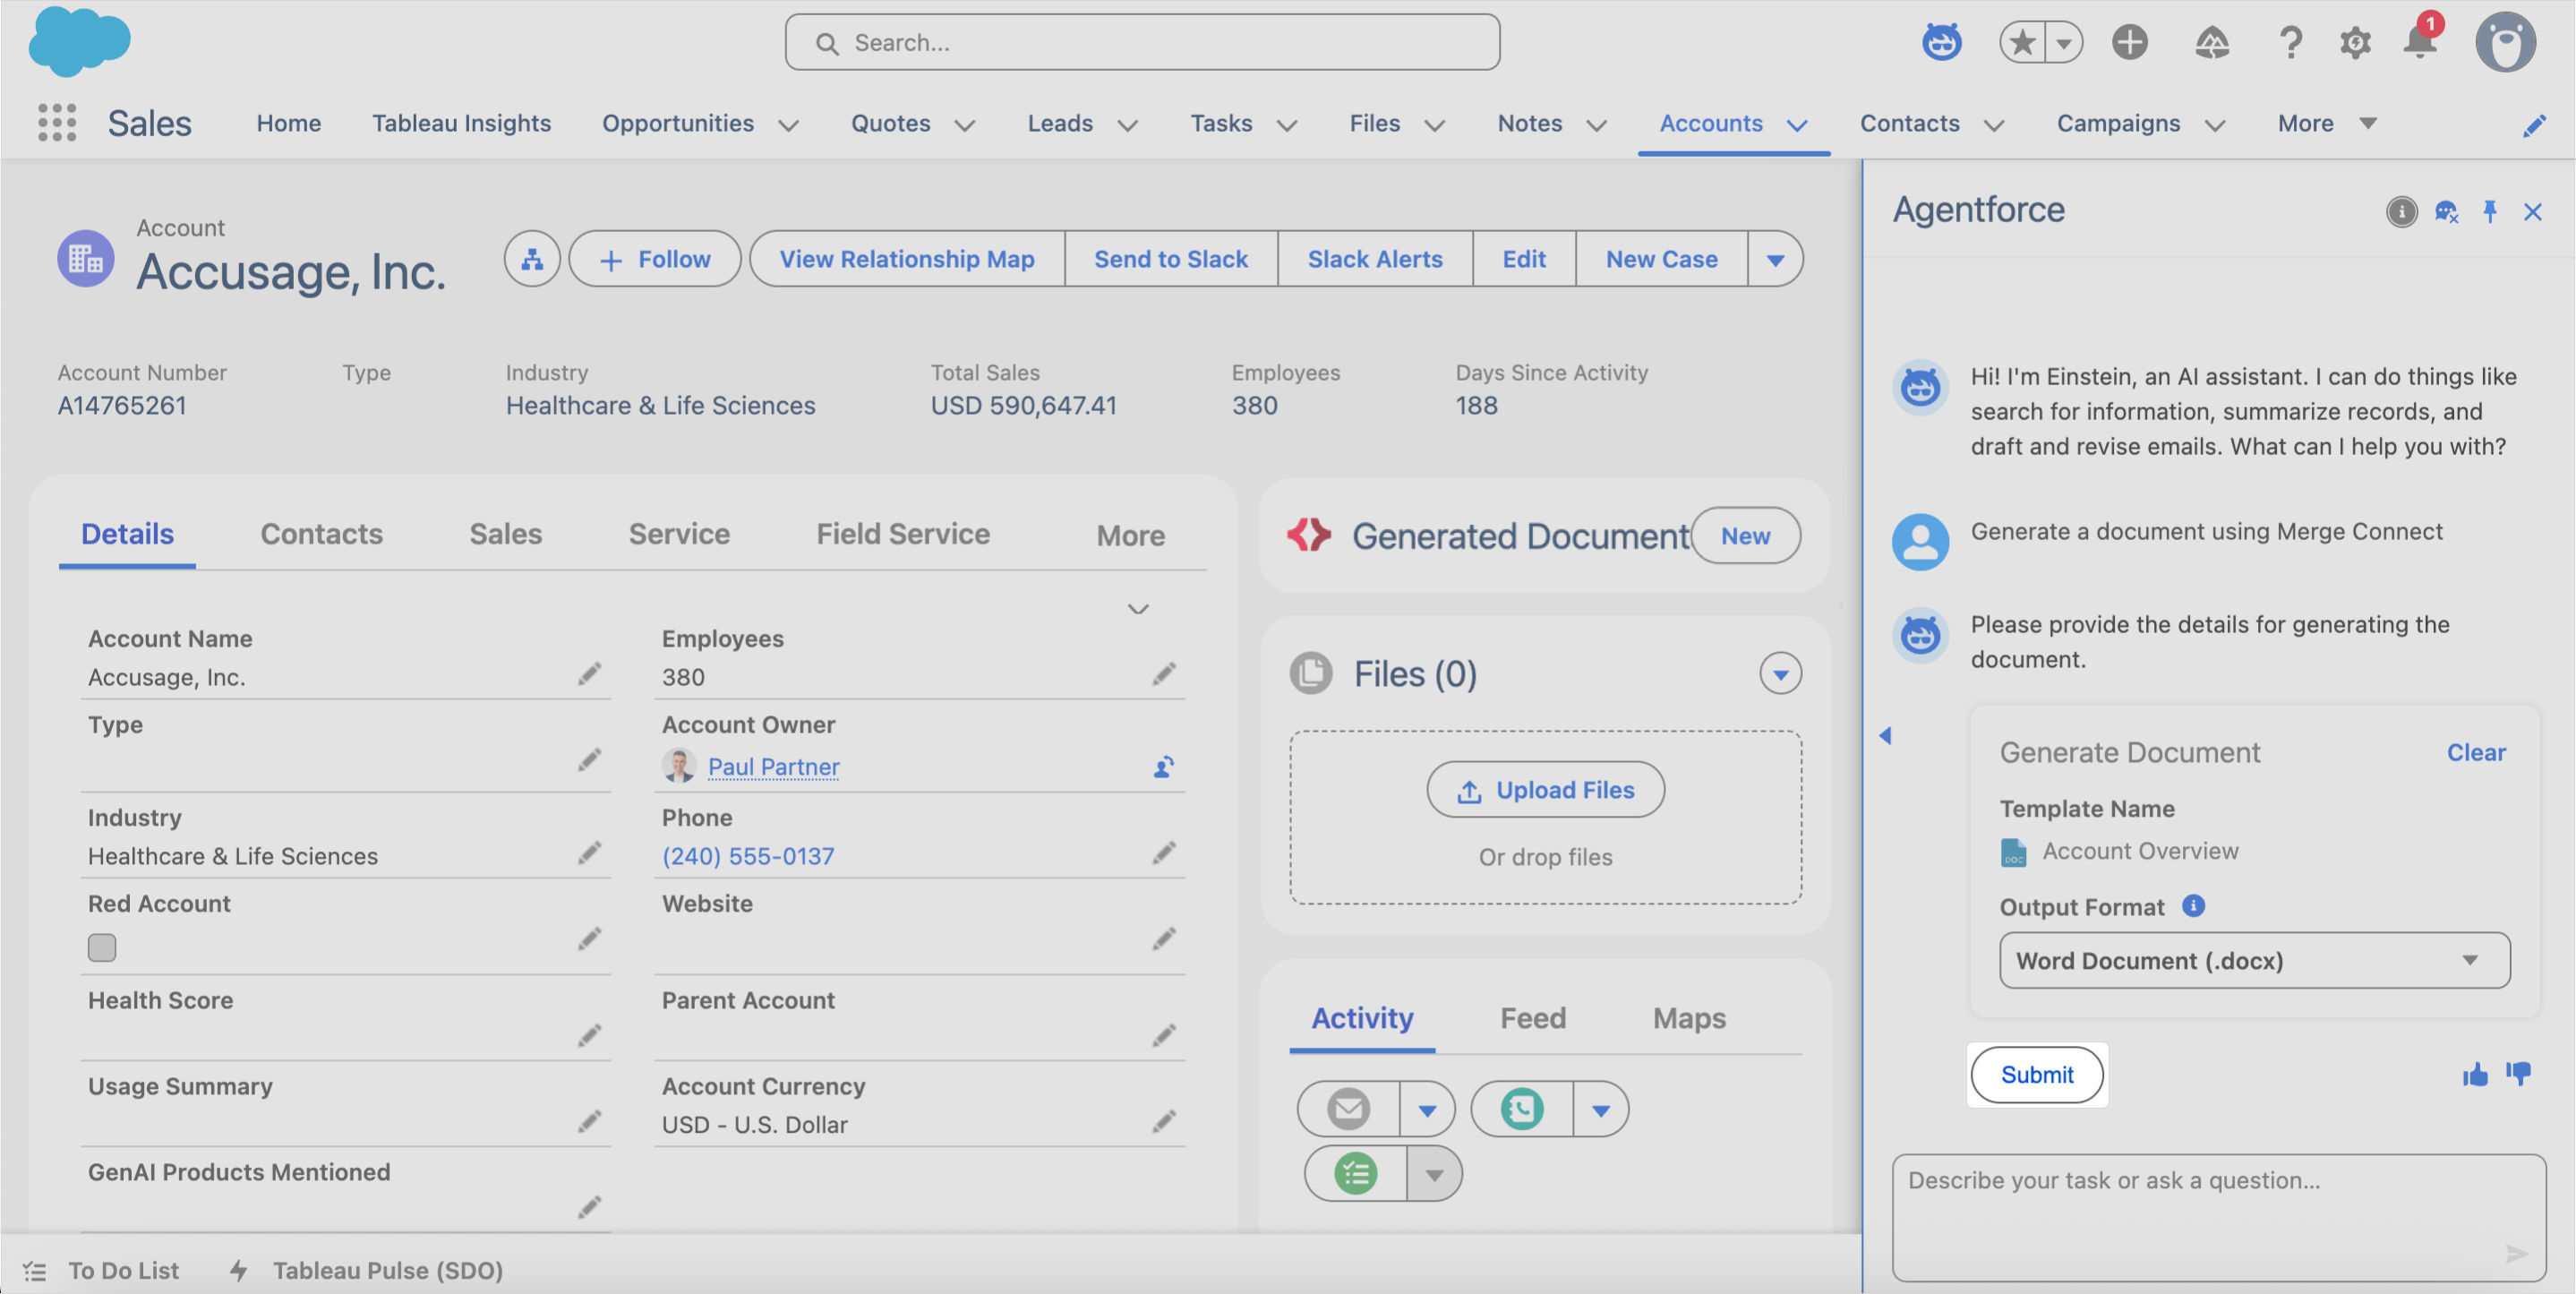This screenshot has width=2576, height=1294.
Task: View account hierarchy icon
Action: [532, 259]
